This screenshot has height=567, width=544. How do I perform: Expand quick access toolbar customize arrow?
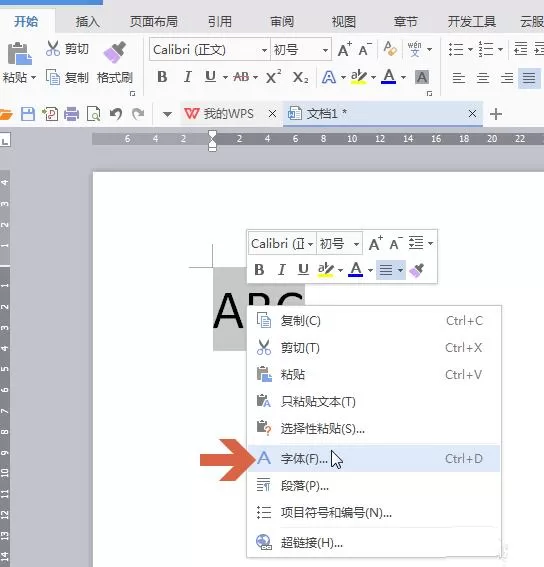(167, 115)
